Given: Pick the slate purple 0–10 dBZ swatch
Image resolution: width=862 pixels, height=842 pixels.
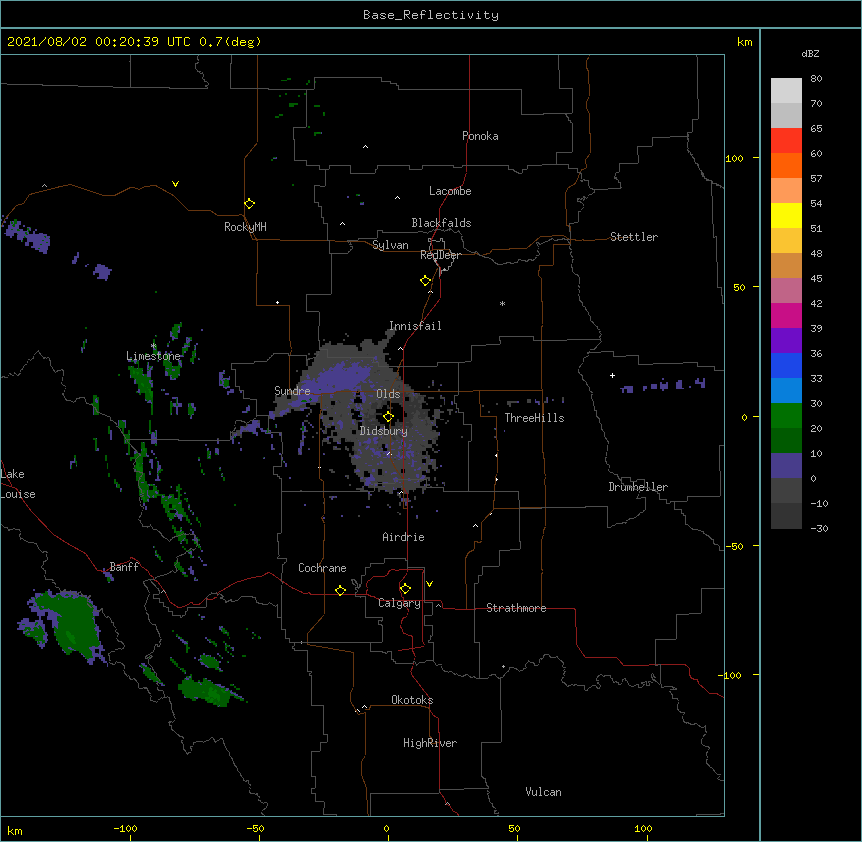Looking at the screenshot, I should click(x=786, y=466).
